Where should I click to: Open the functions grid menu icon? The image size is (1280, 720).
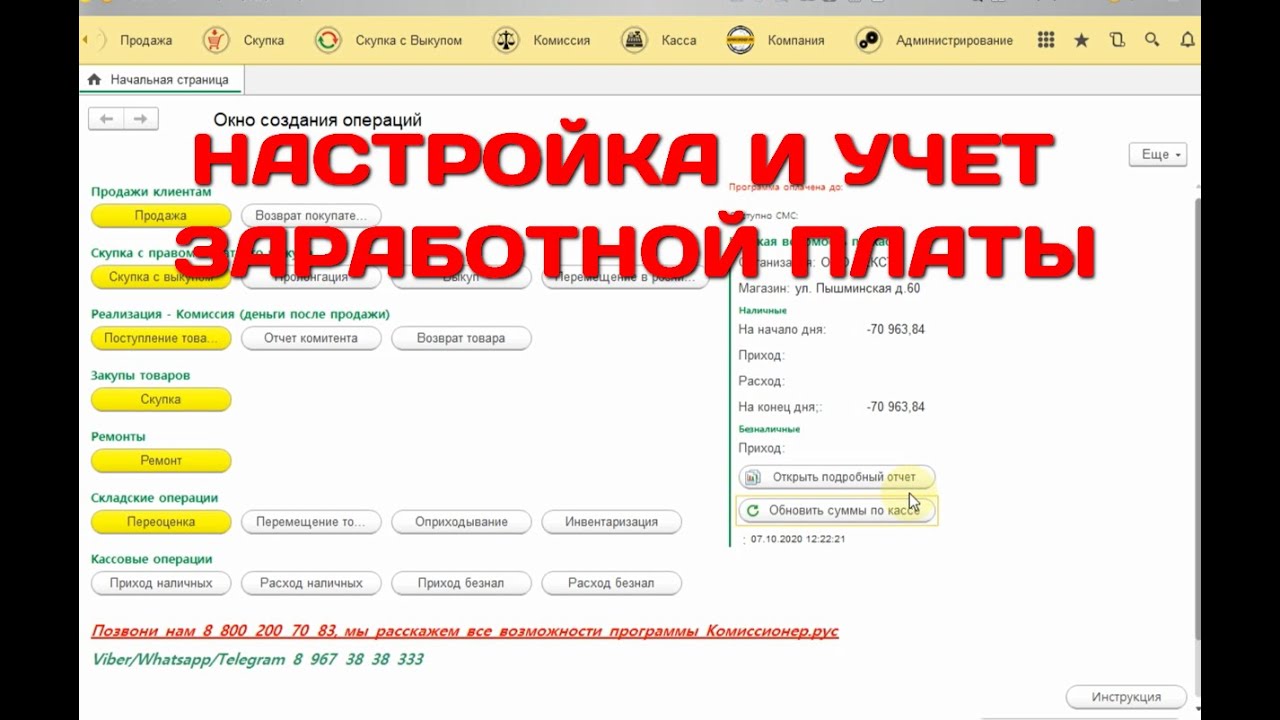point(1046,41)
